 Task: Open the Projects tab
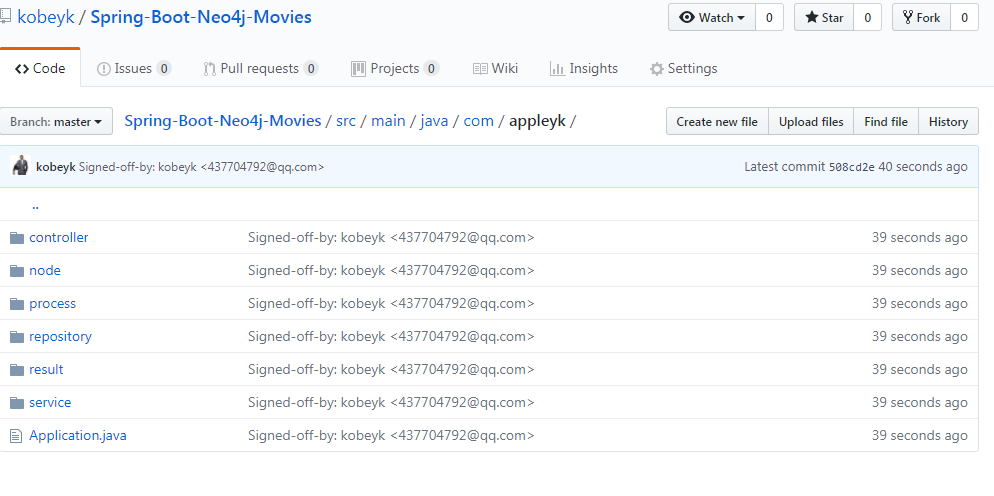(x=395, y=69)
